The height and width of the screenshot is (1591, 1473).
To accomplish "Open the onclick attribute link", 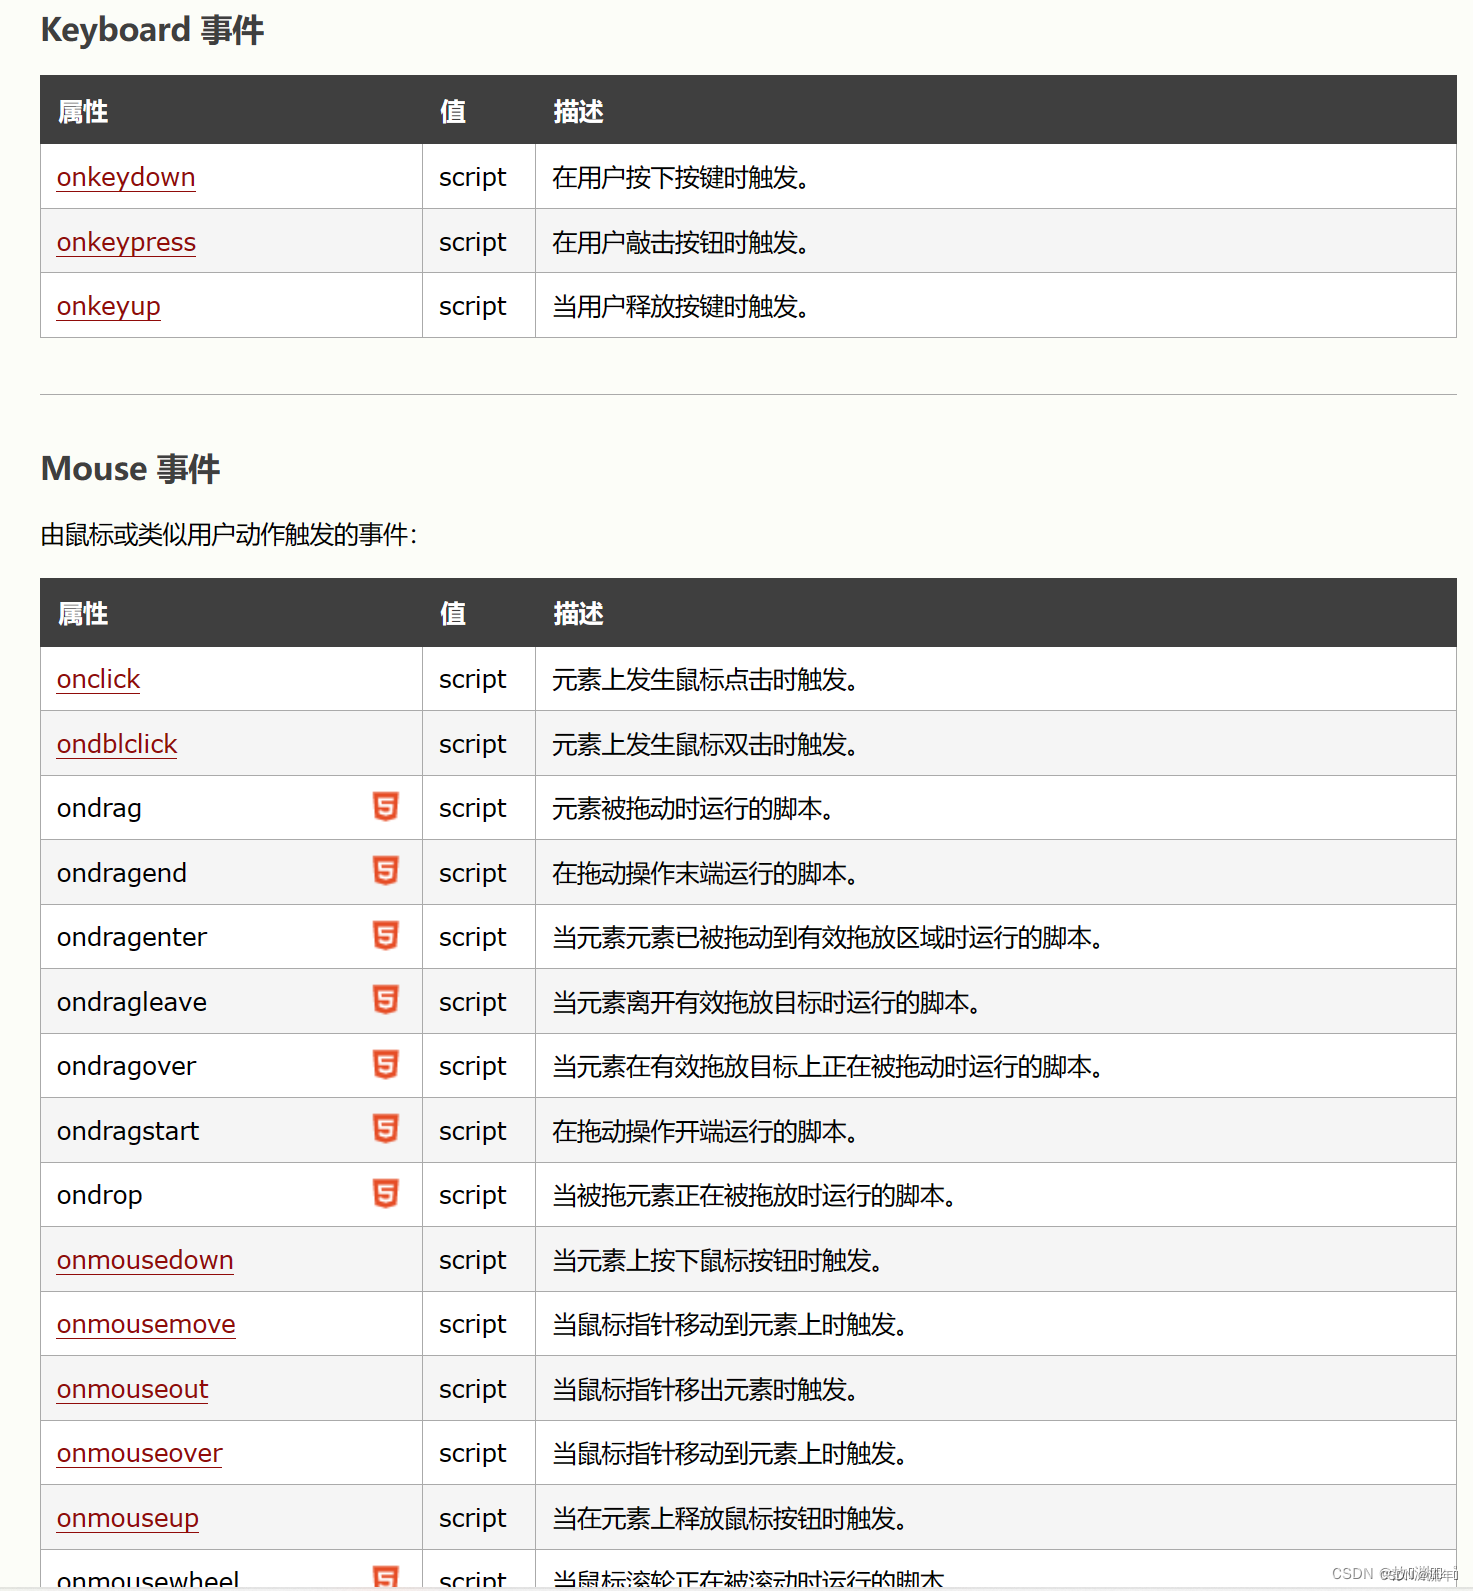I will (x=98, y=679).
